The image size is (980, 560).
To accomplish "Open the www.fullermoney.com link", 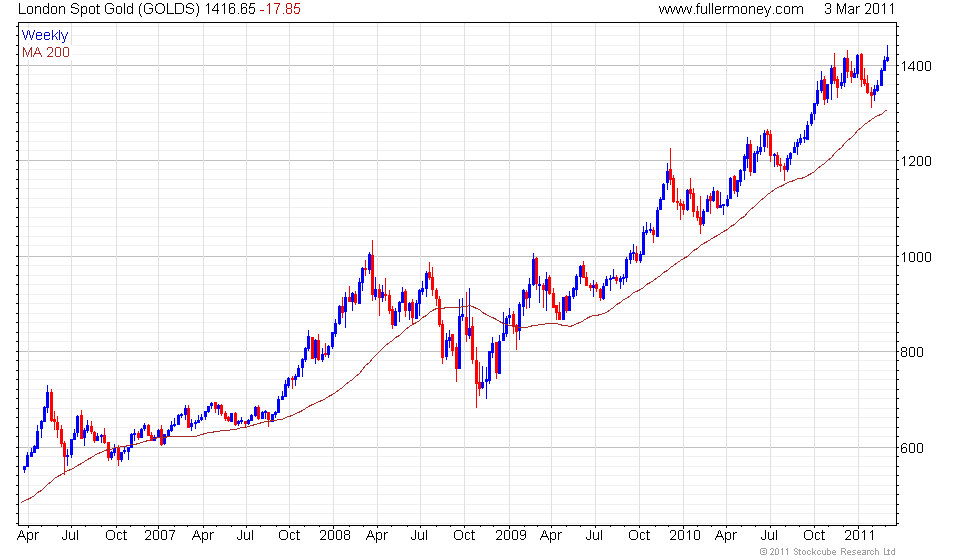I will [731, 9].
